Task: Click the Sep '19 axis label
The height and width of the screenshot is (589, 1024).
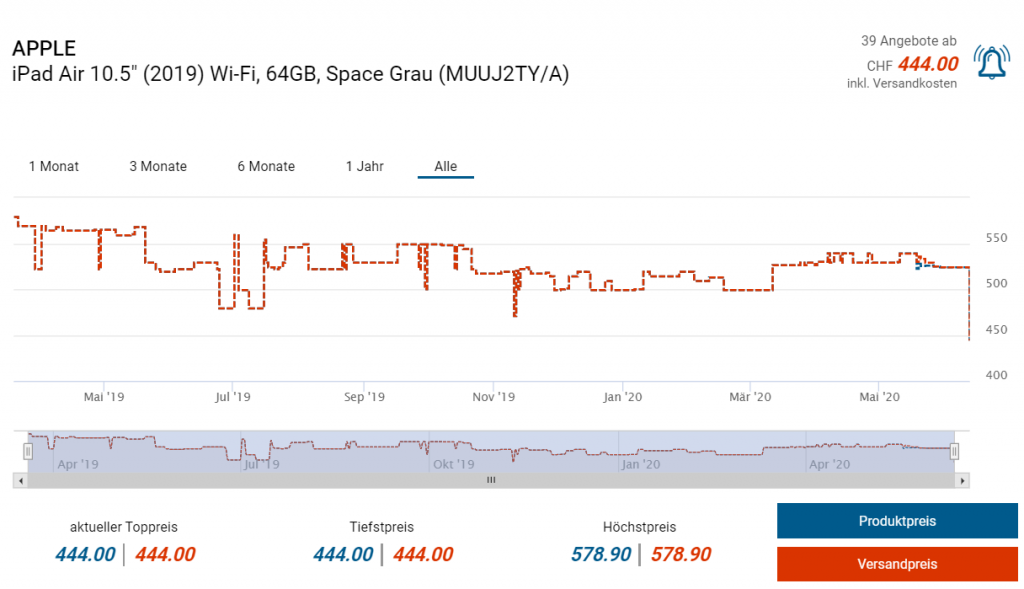Action: coord(364,397)
